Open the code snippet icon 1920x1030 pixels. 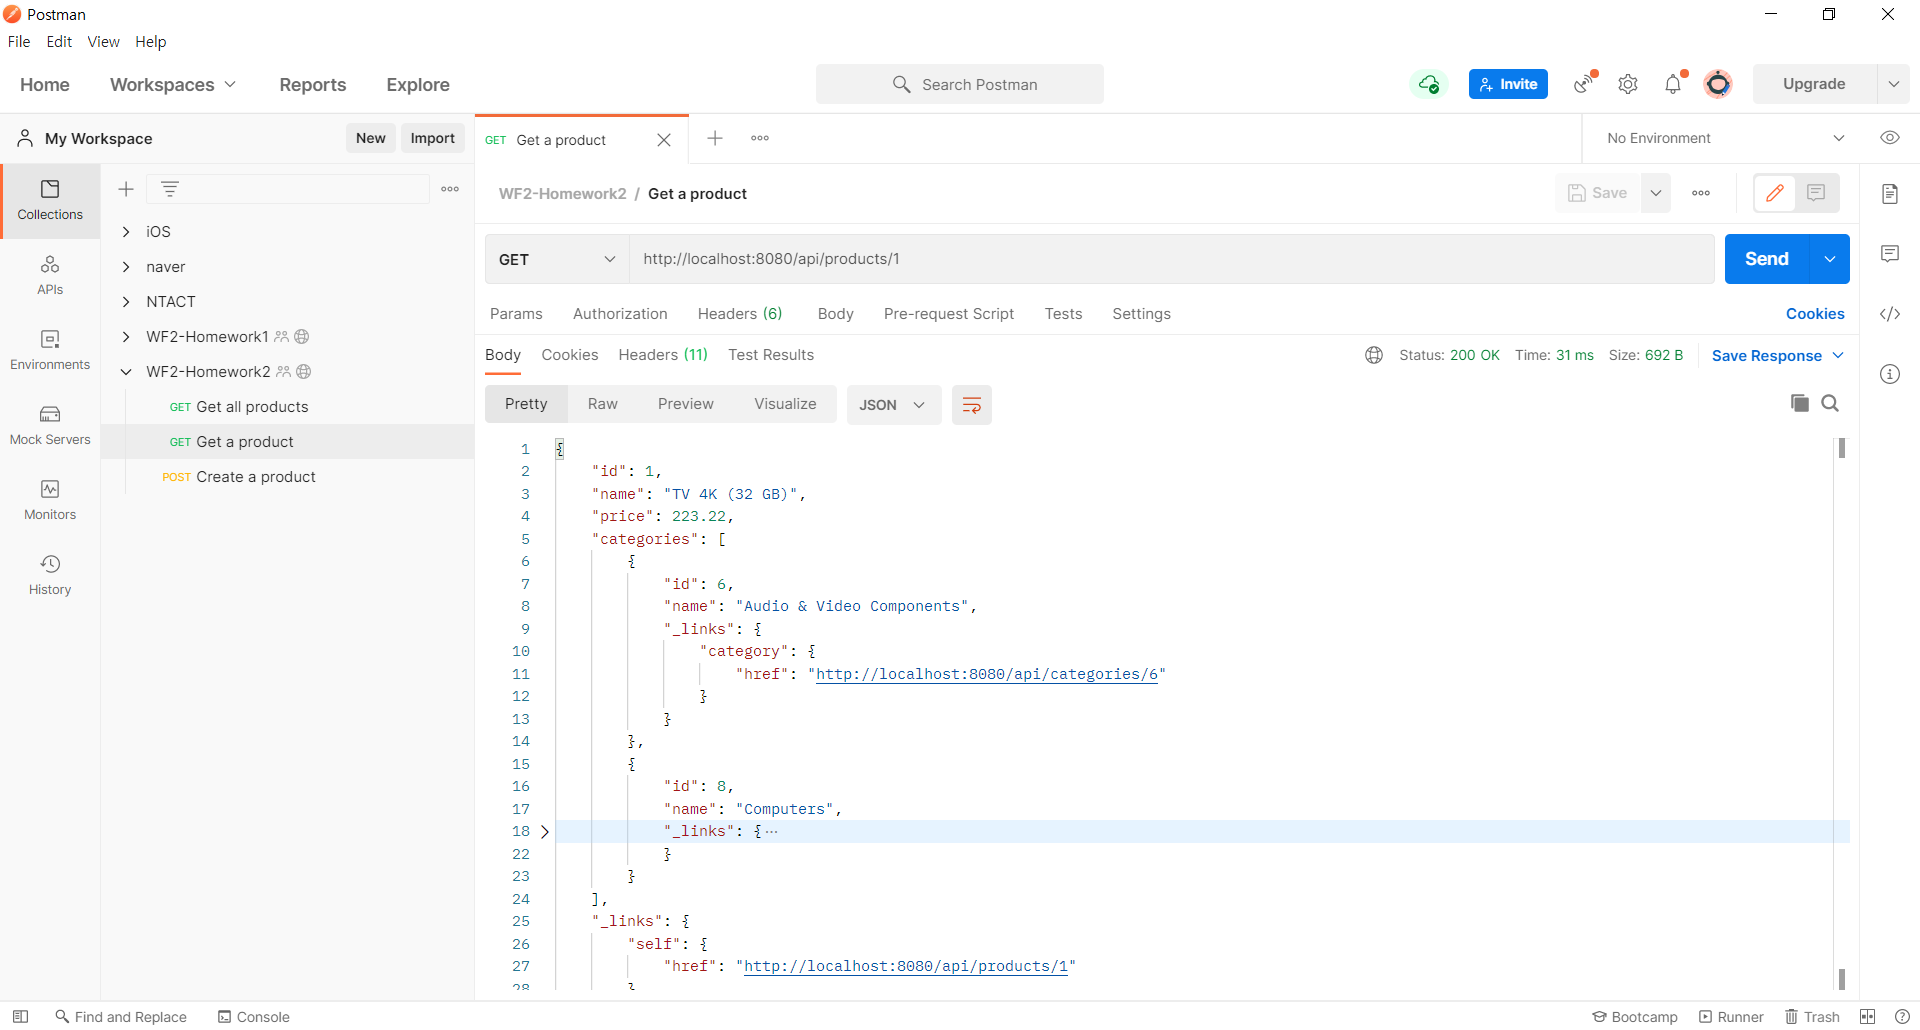tap(1890, 314)
